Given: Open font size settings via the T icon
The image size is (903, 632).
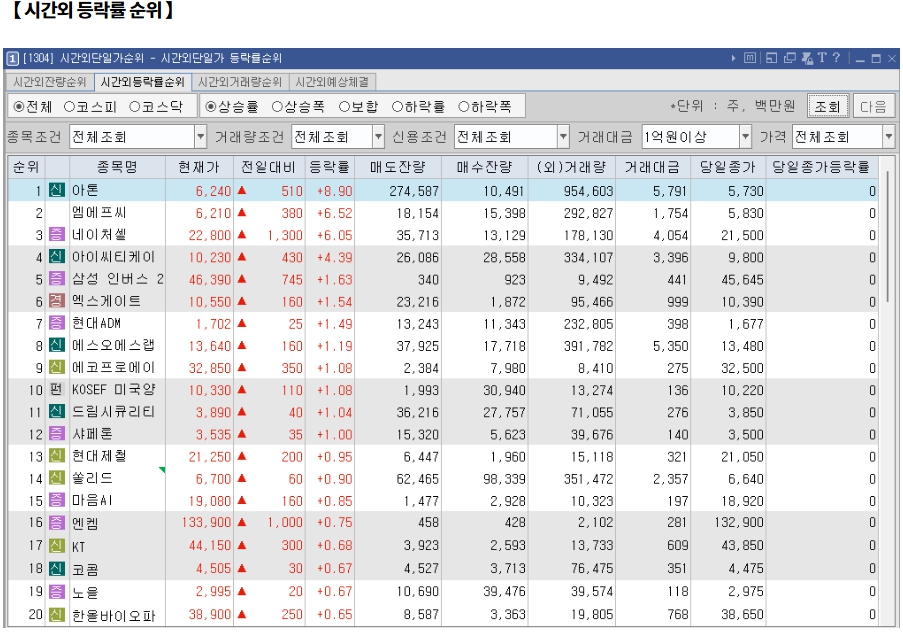Looking at the screenshot, I should [x=823, y=58].
